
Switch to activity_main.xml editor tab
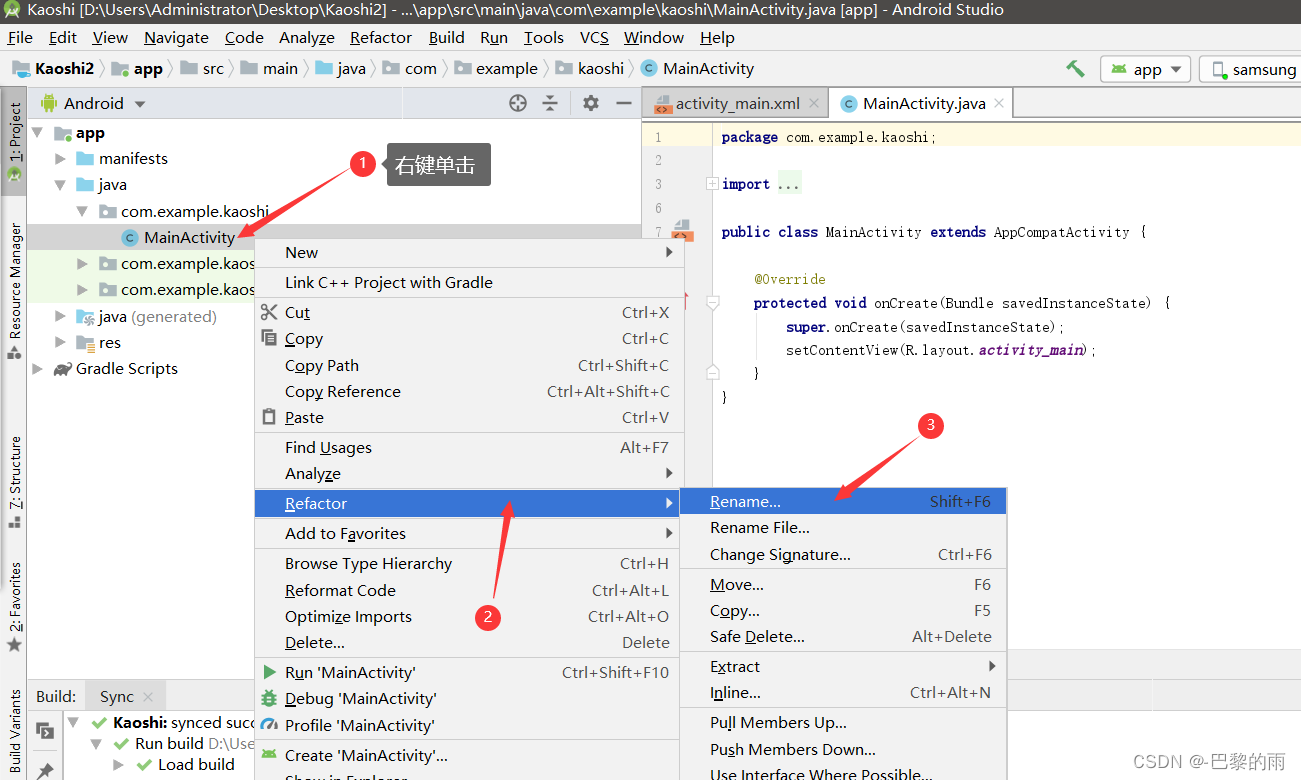737,103
